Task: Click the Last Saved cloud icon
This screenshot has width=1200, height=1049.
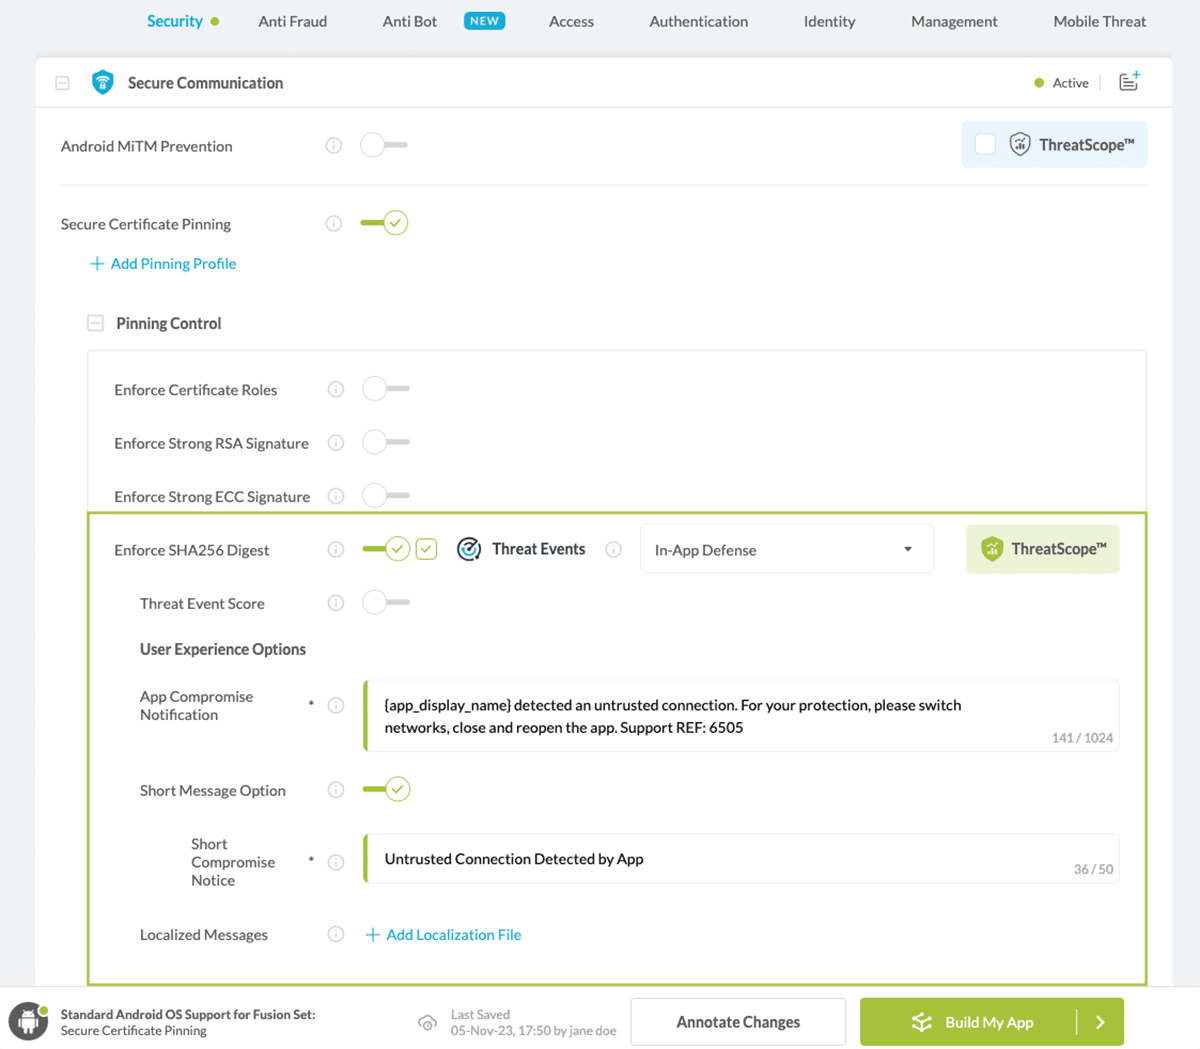Action: point(427,1022)
